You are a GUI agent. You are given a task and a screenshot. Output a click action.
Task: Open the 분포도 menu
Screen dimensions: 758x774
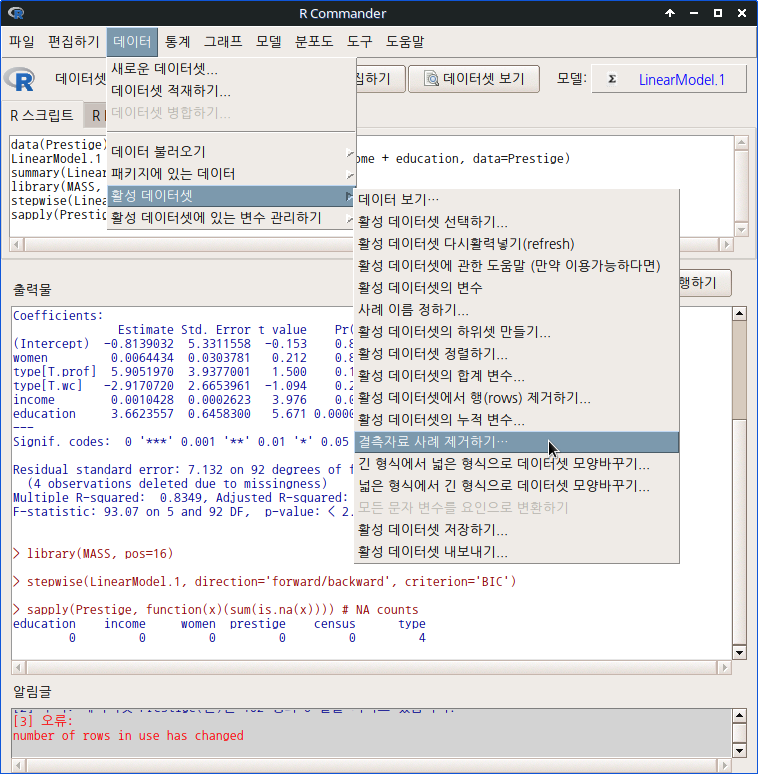click(x=314, y=41)
